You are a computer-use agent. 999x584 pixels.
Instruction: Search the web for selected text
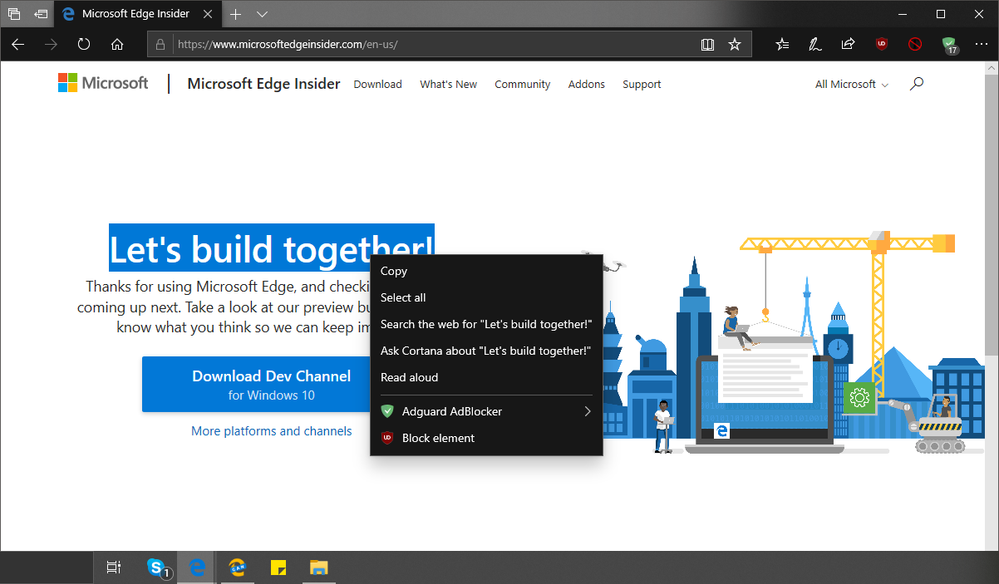tap(486, 324)
